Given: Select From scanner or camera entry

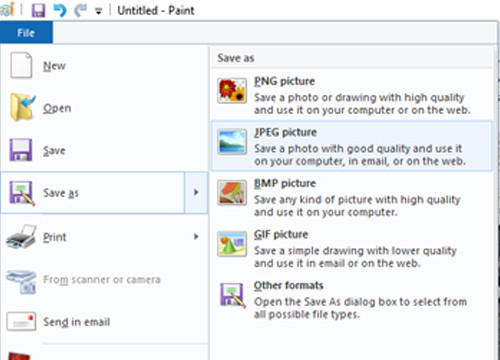Looking at the screenshot, I should coord(104,280).
